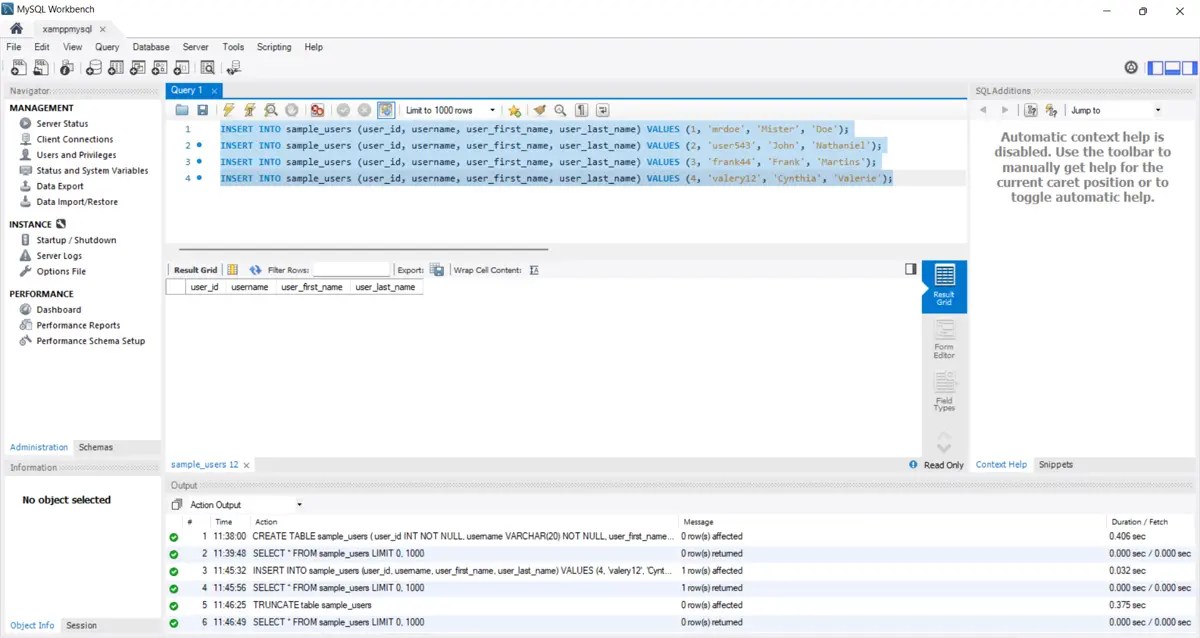Open the beautify/reformat SQL script icon
This screenshot has height=638, width=1200.
click(x=539, y=110)
